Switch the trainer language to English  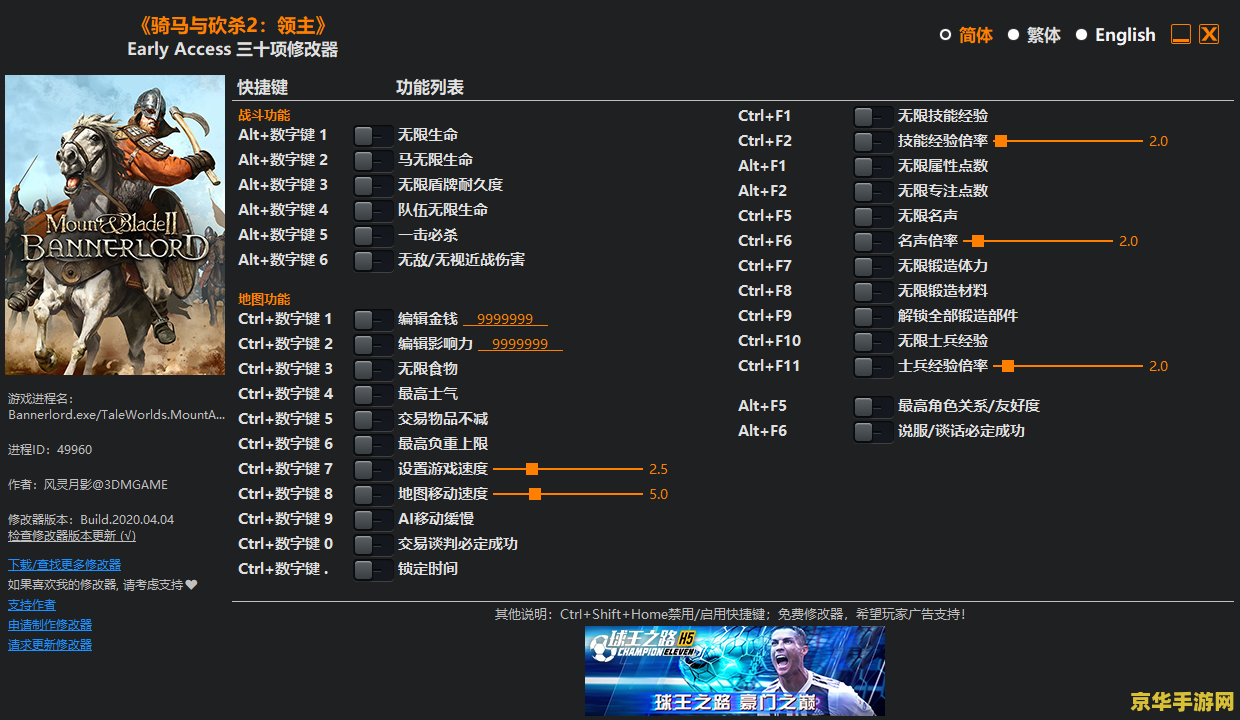[x=1115, y=35]
